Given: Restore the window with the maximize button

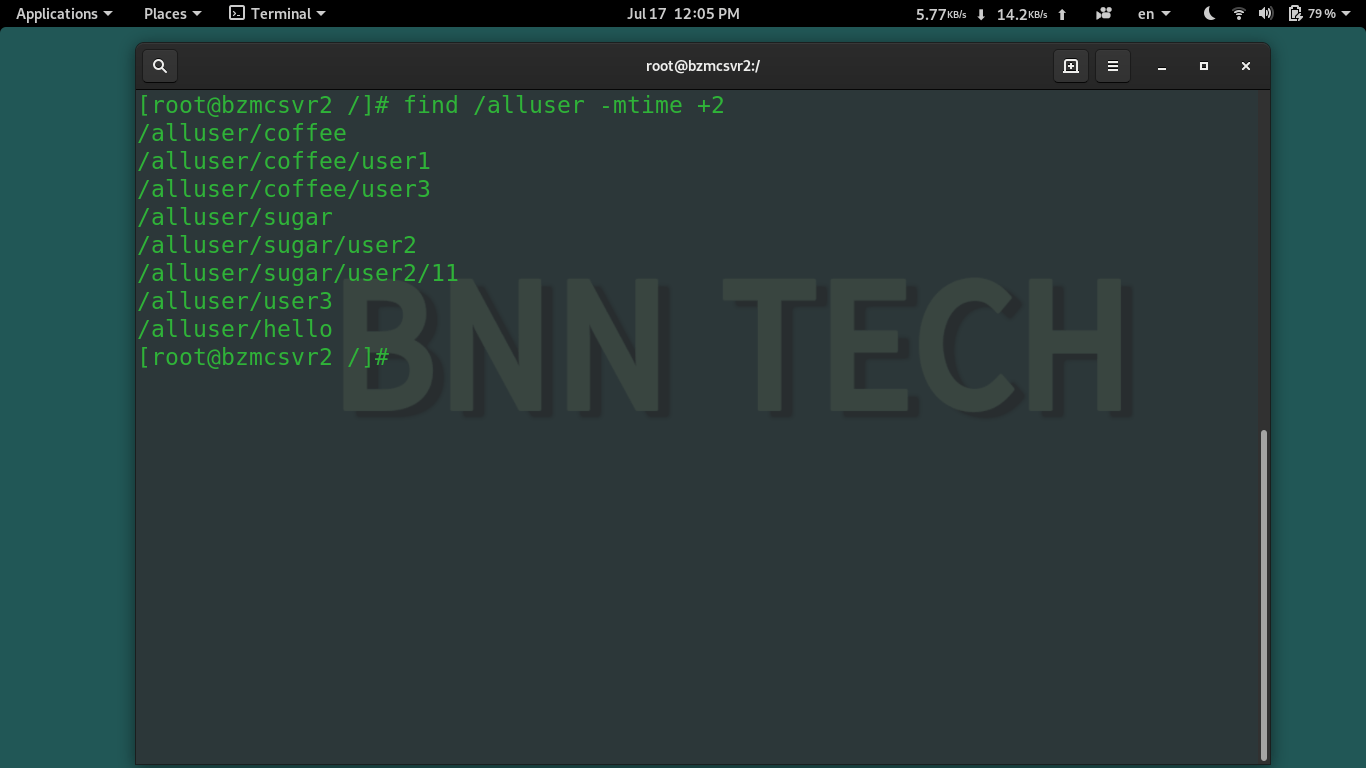Looking at the screenshot, I should [1203, 66].
